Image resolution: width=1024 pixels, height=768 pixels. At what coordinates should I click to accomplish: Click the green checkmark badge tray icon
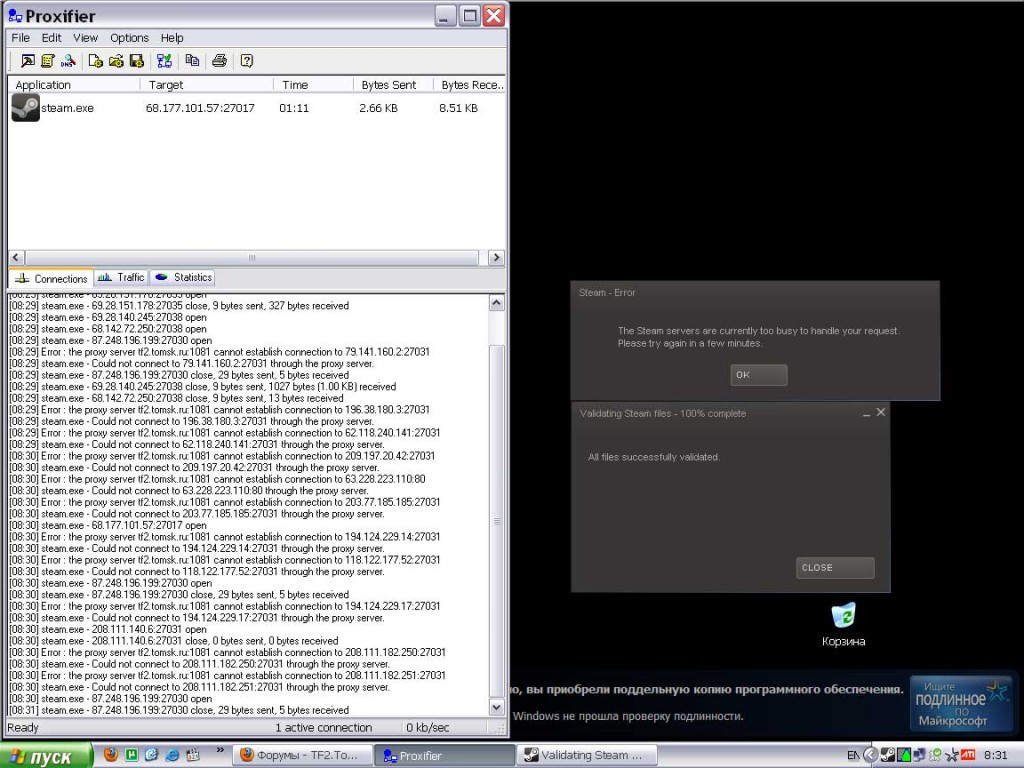[x=936, y=755]
